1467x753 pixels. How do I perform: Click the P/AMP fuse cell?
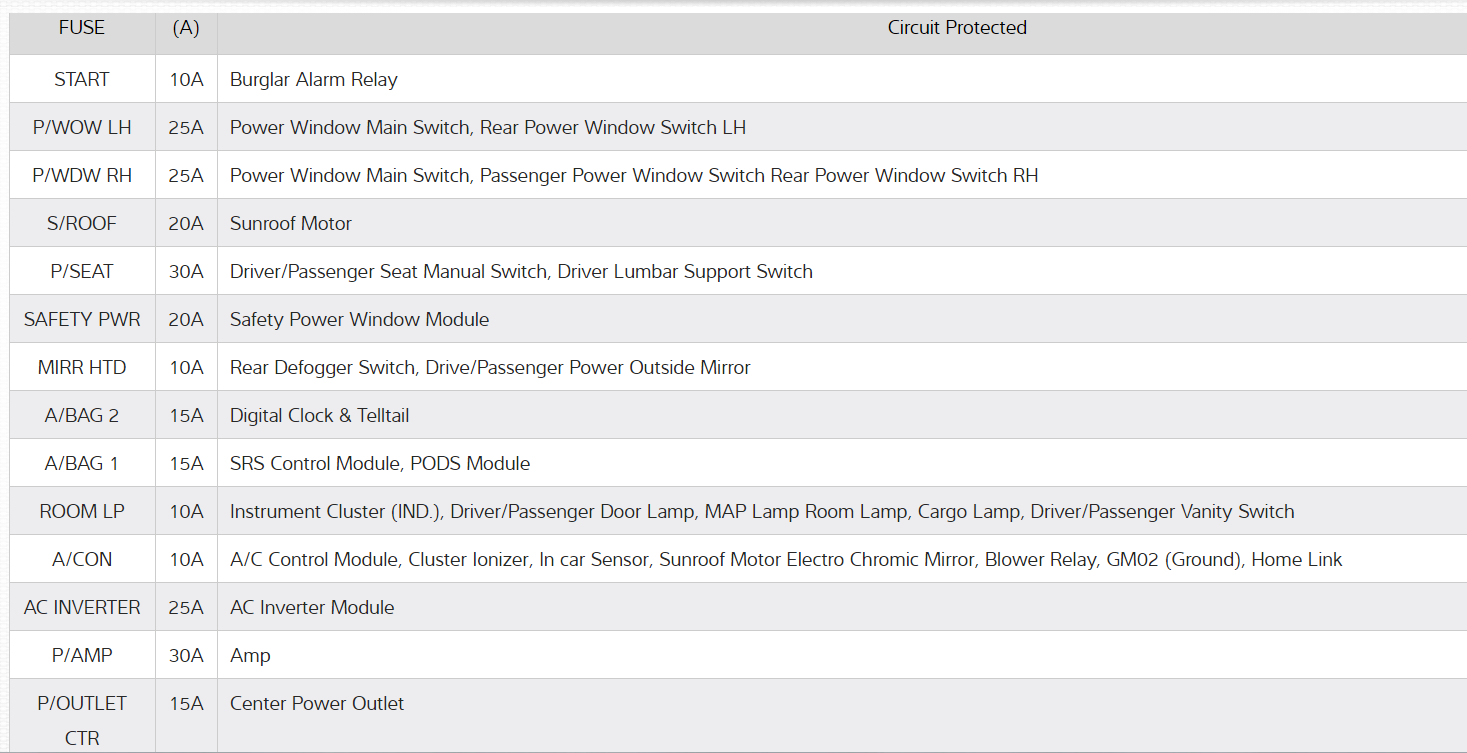coord(82,656)
